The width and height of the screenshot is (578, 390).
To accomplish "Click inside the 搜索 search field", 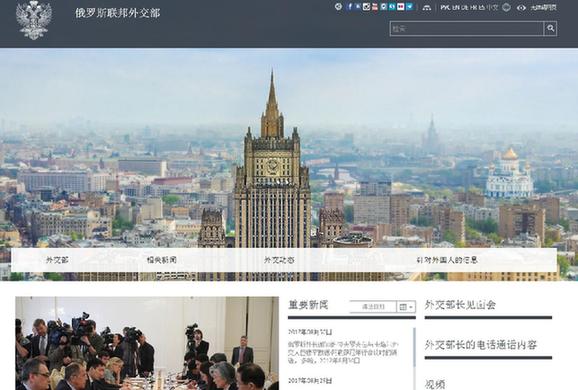I will [467, 28].
